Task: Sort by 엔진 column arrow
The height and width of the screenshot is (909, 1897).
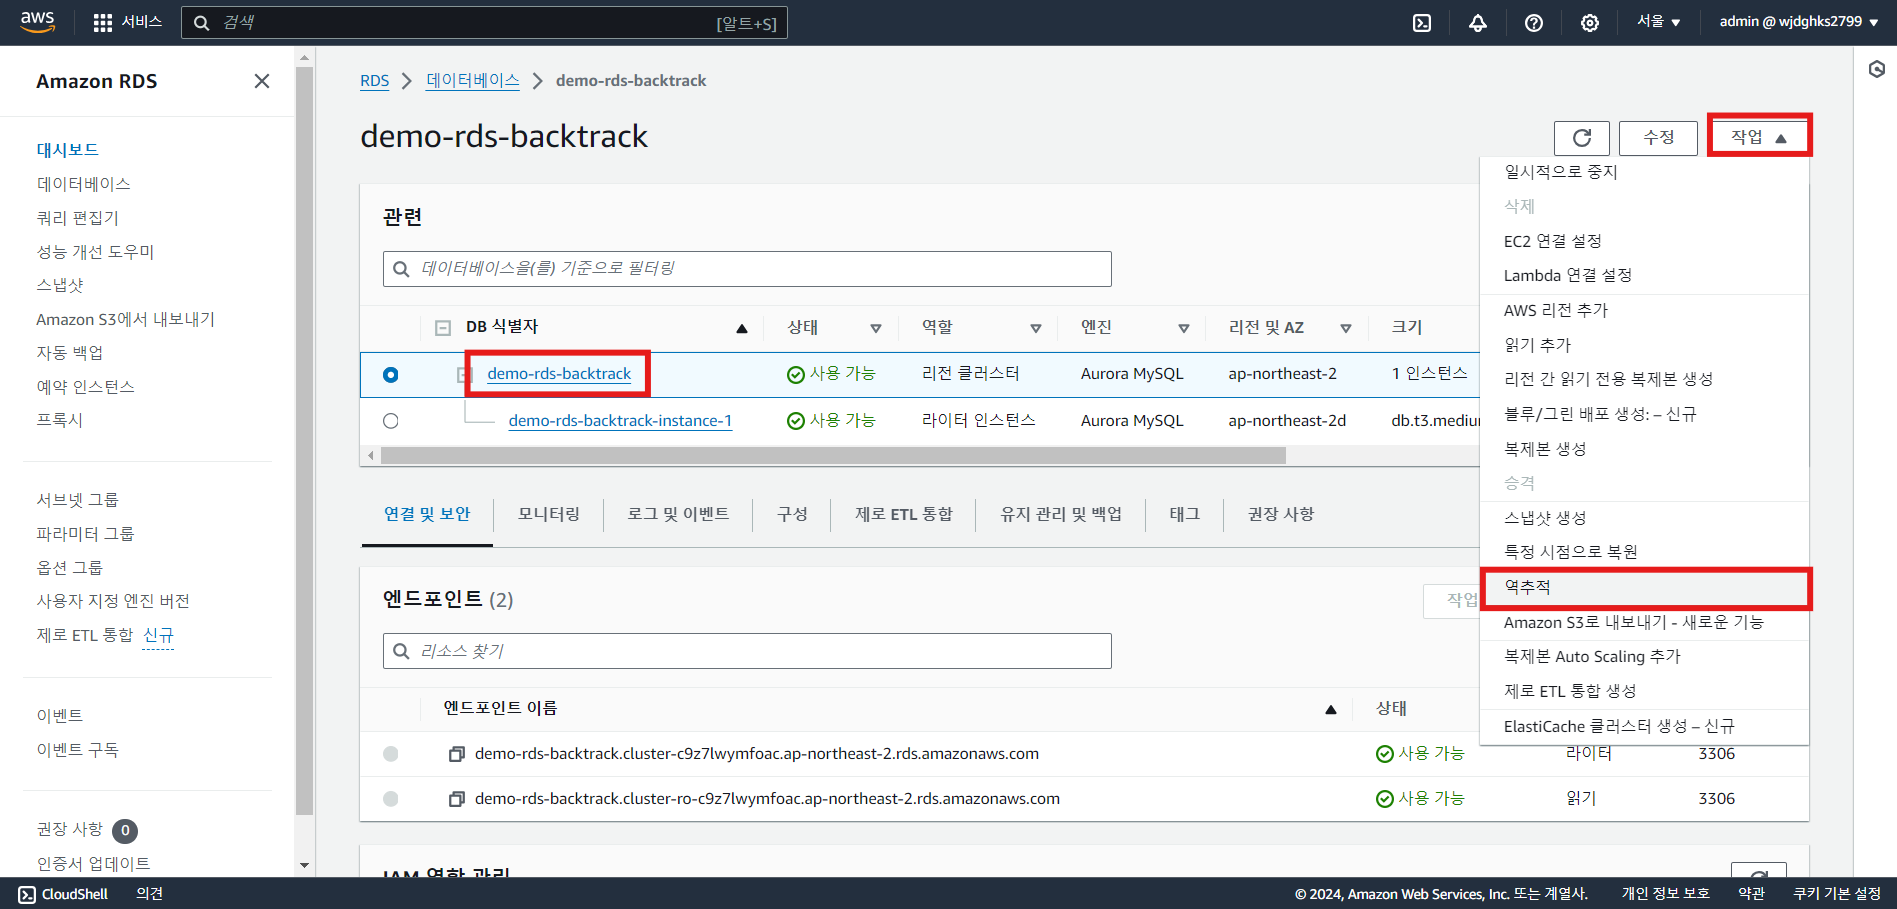Action: [x=1183, y=328]
